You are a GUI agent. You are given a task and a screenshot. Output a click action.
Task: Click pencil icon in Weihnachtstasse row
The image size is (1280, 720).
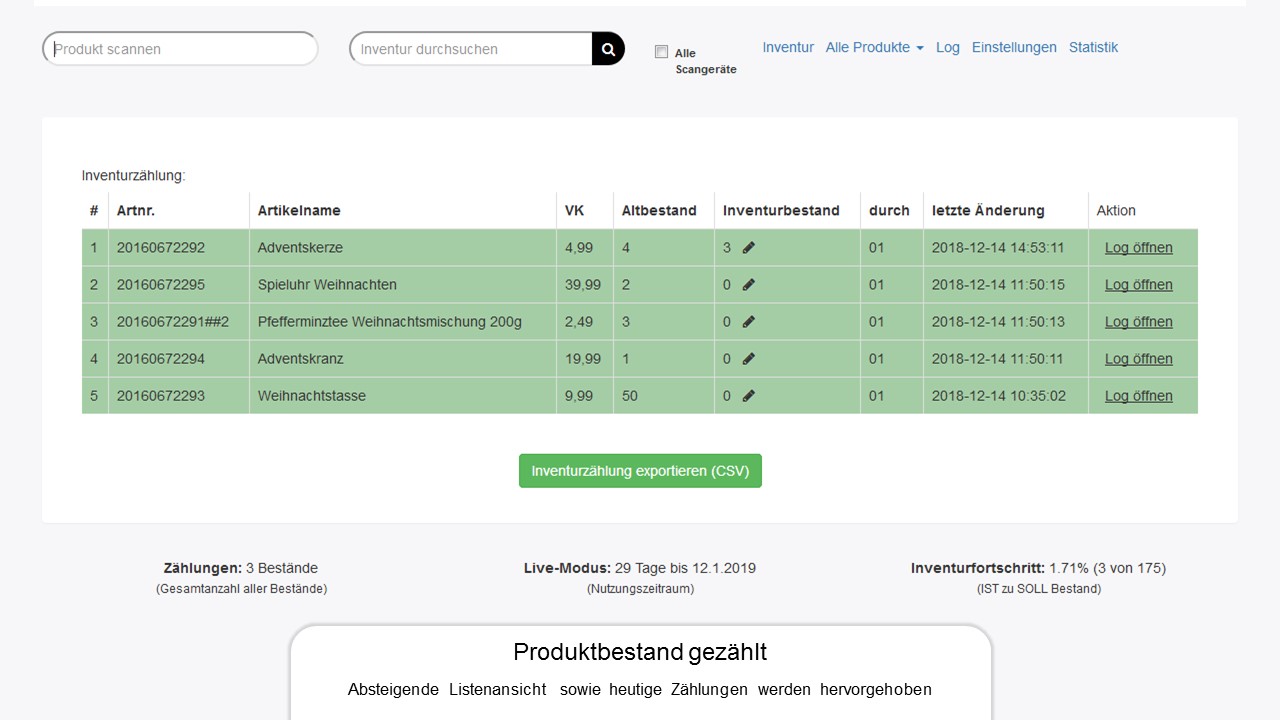(x=749, y=396)
